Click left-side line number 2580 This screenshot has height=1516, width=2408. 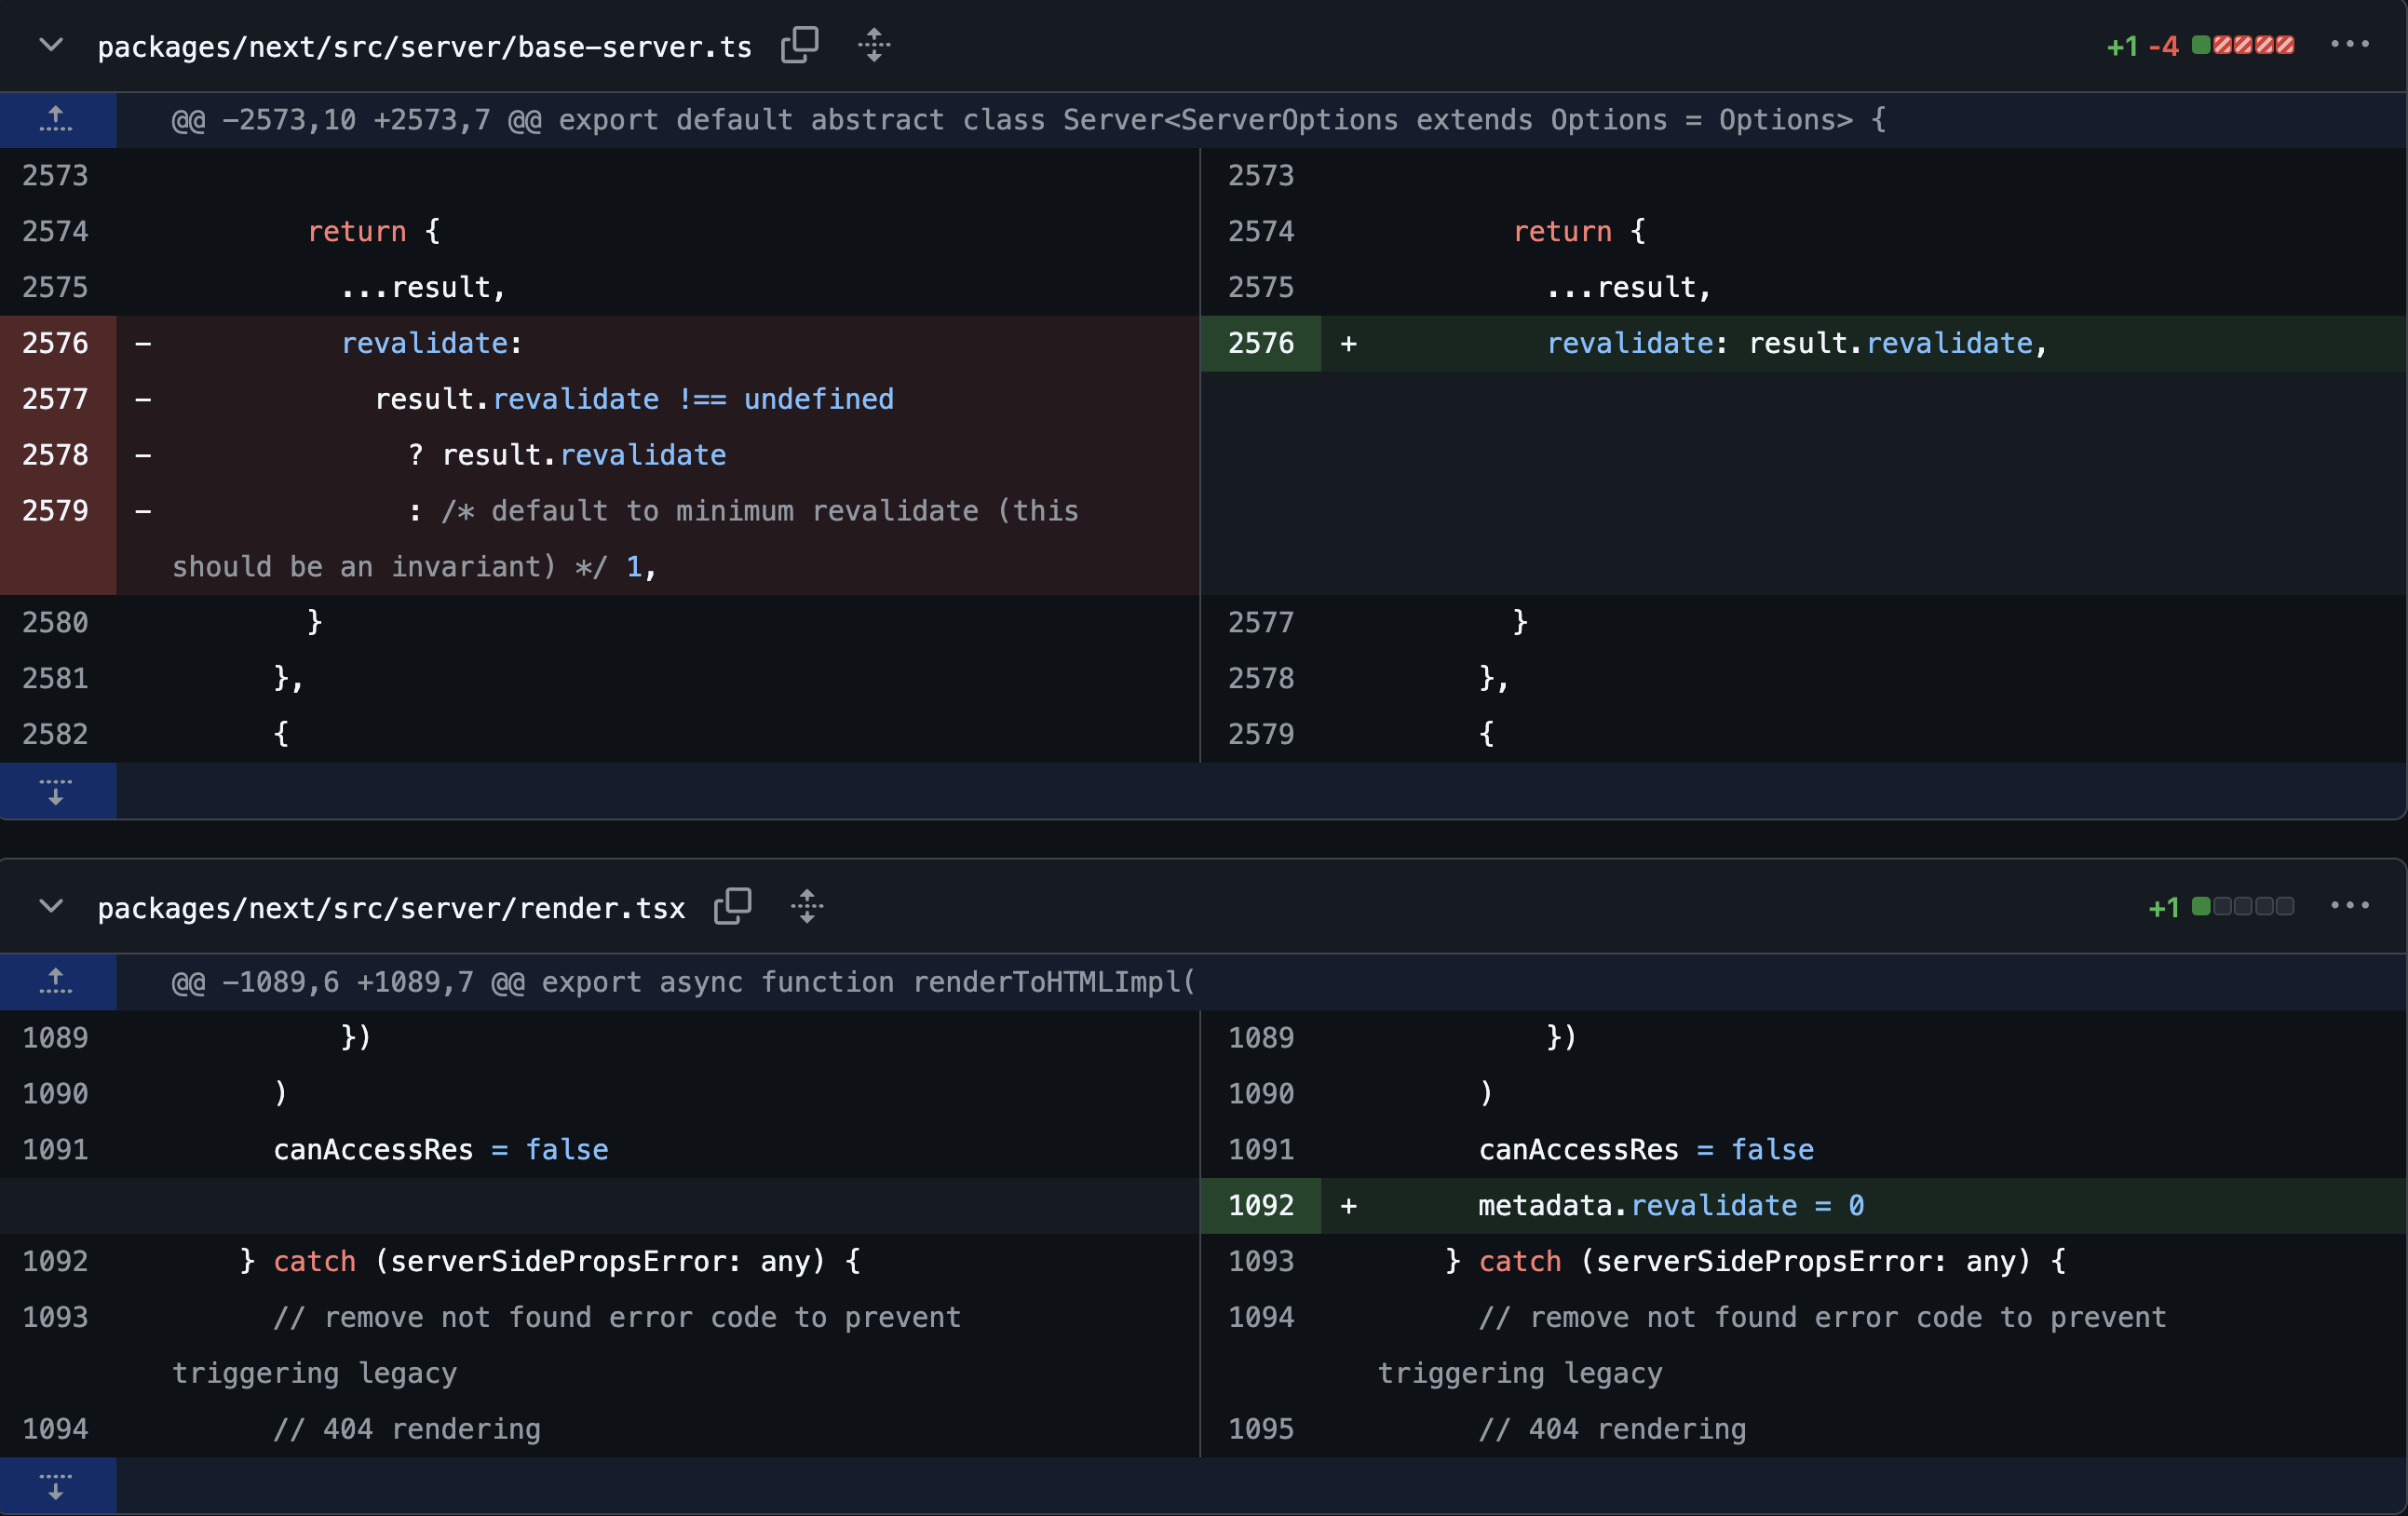(x=57, y=622)
